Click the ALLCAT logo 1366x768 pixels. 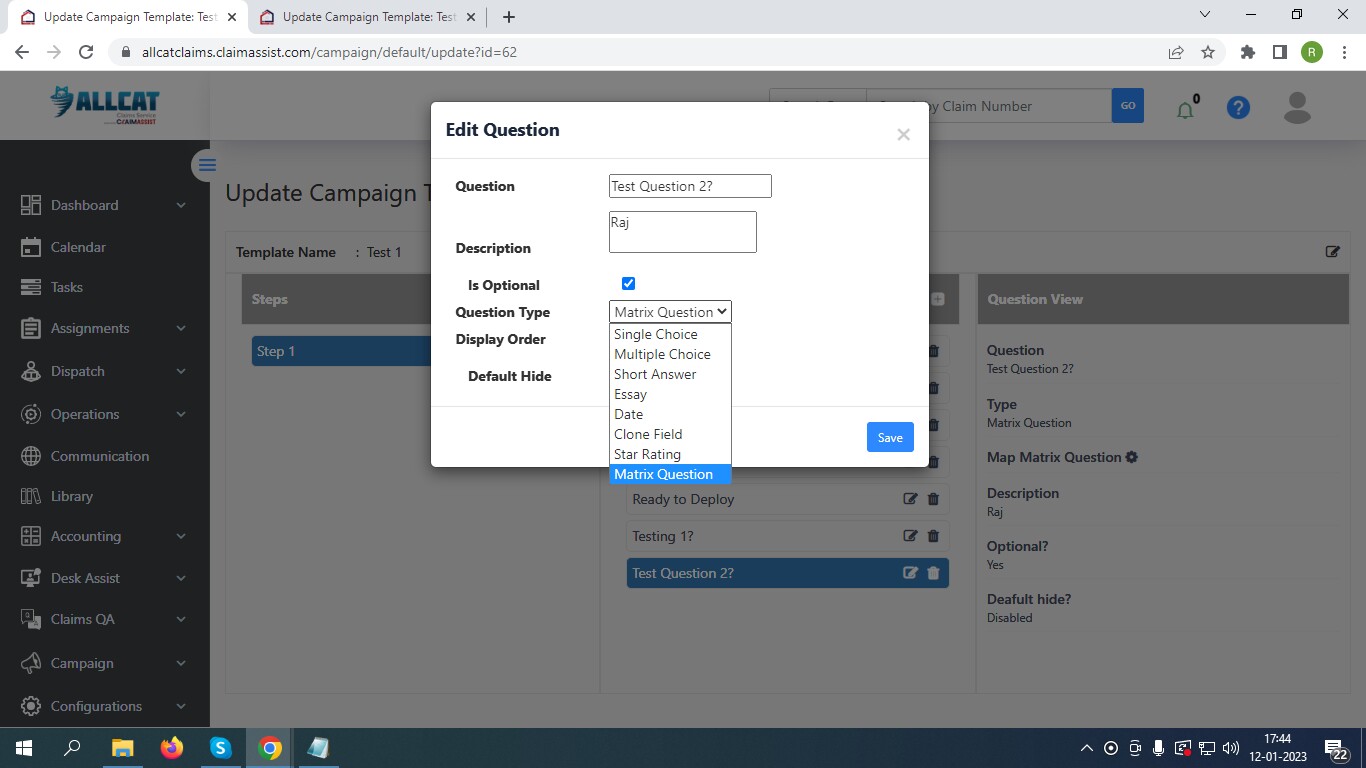105,106
